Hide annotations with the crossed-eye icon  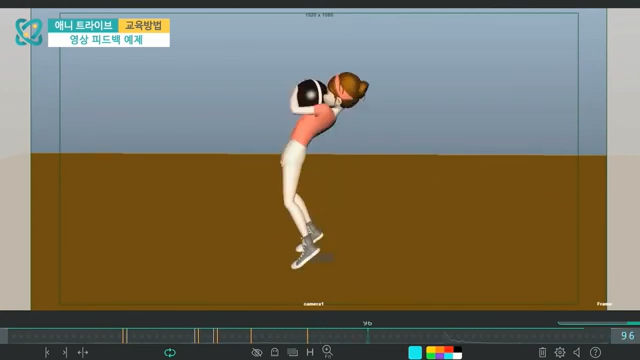pyautogui.click(x=257, y=352)
